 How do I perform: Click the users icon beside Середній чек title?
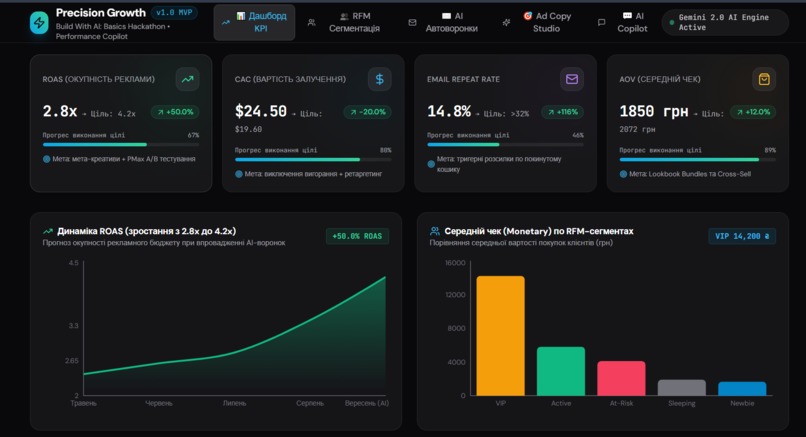coord(435,231)
